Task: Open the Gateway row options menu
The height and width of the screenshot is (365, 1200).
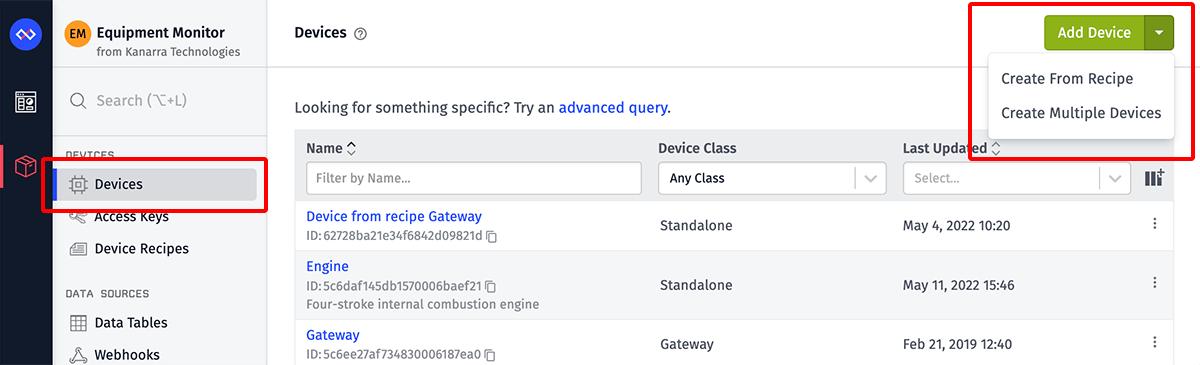Action: pos(1155,344)
